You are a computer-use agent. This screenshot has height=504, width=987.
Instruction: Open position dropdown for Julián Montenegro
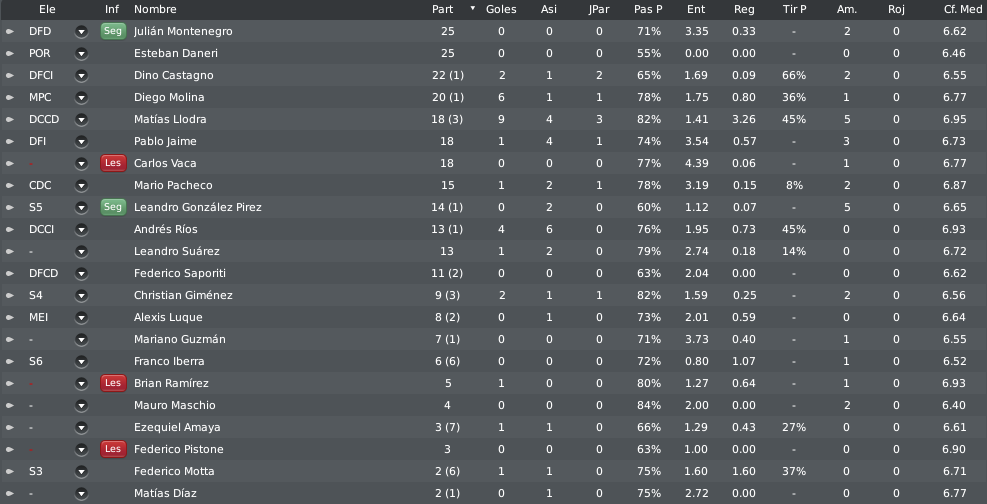pos(81,31)
